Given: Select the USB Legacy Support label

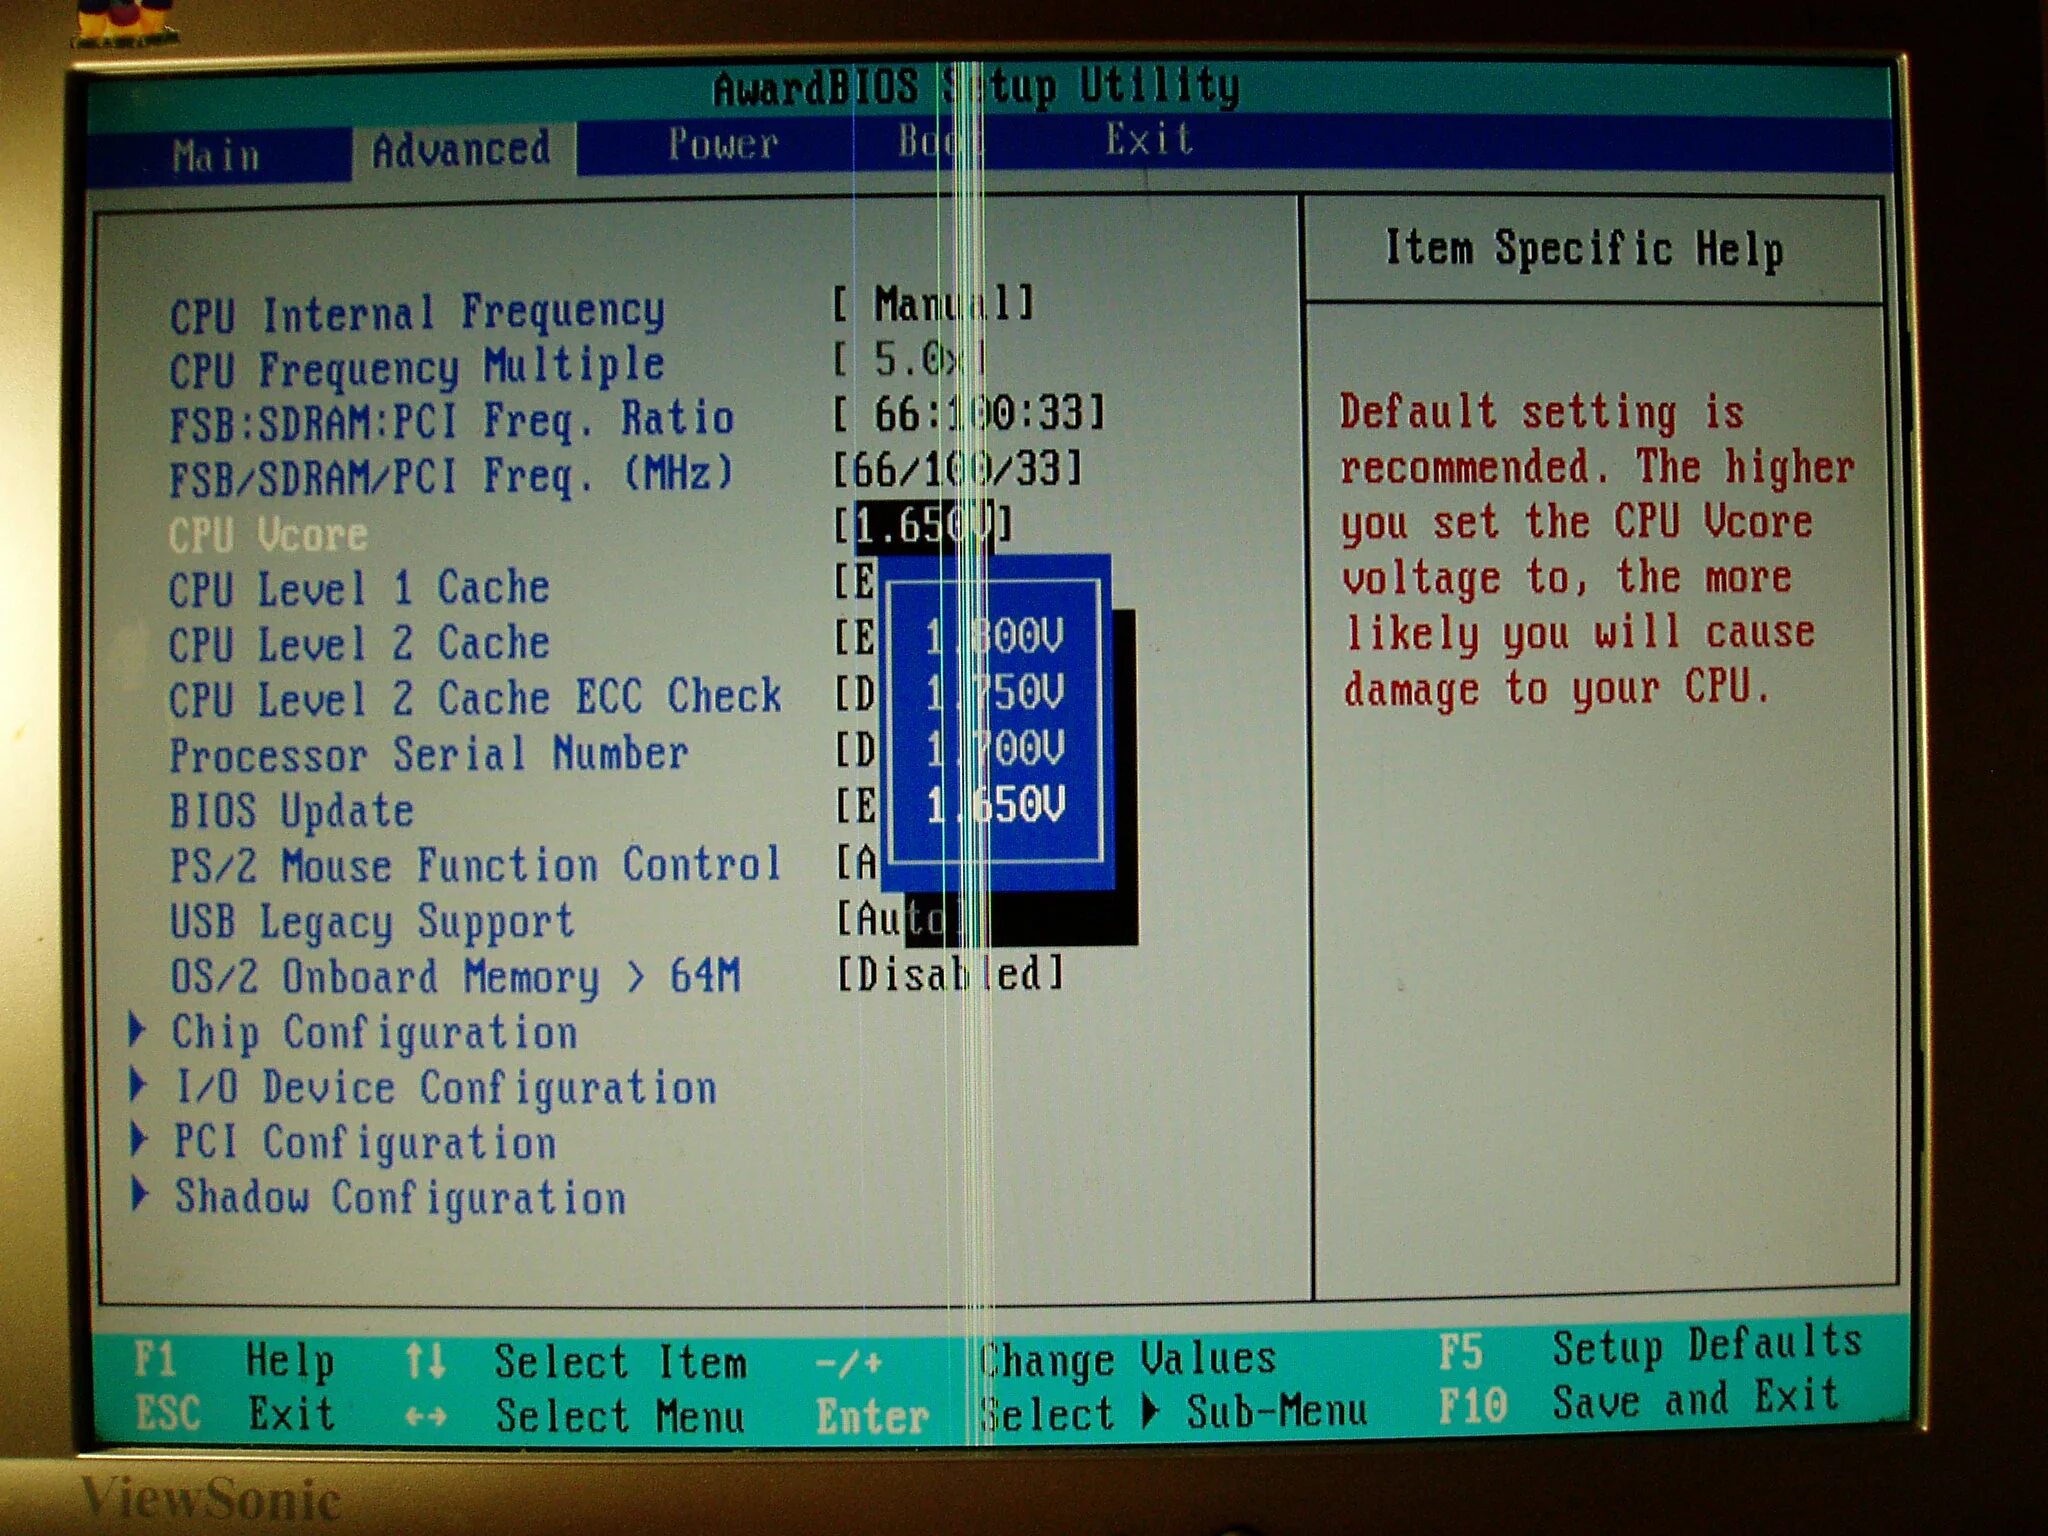Looking at the screenshot, I should 372,922.
